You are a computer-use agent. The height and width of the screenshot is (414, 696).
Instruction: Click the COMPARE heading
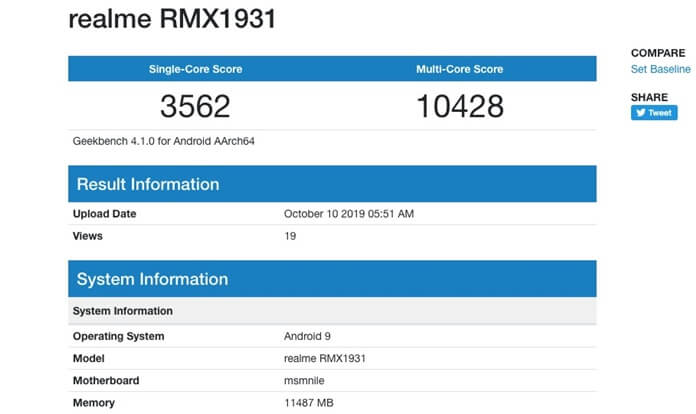click(x=658, y=53)
